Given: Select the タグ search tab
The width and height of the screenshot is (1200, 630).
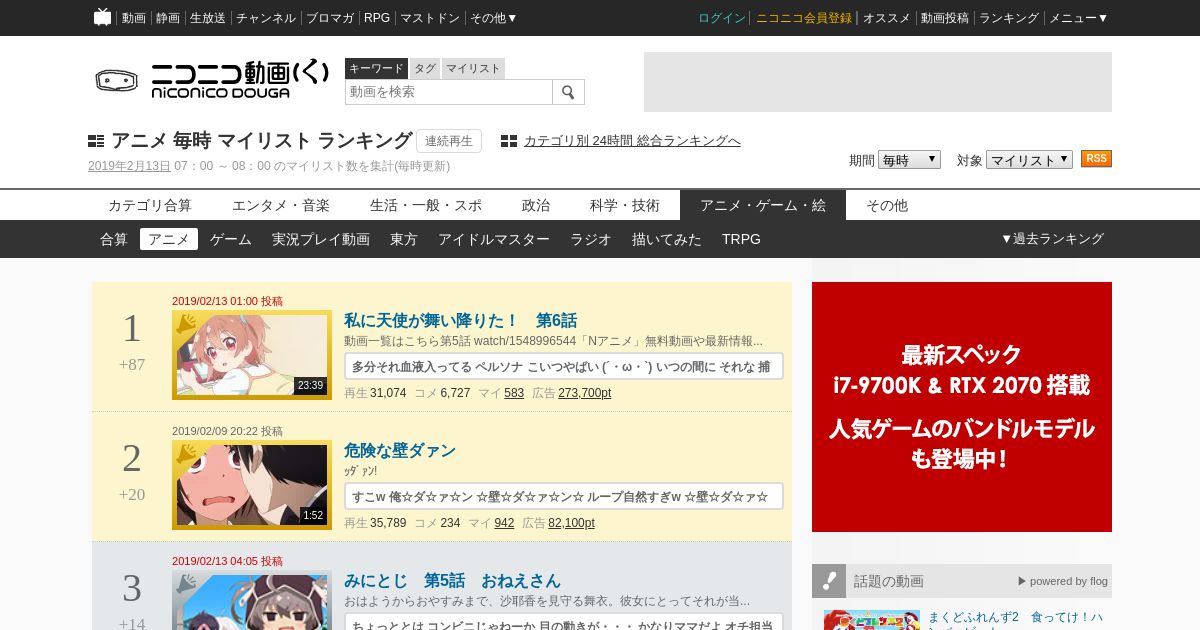Looking at the screenshot, I should point(425,68).
